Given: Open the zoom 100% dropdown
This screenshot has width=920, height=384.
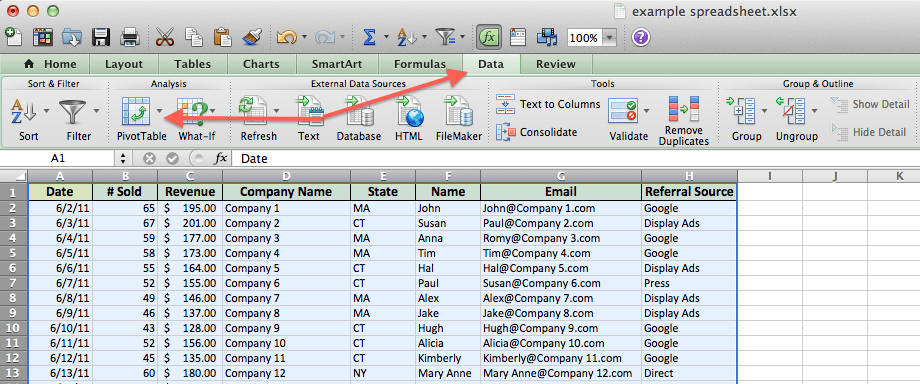Looking at the screenshot, I should [611, 38].
